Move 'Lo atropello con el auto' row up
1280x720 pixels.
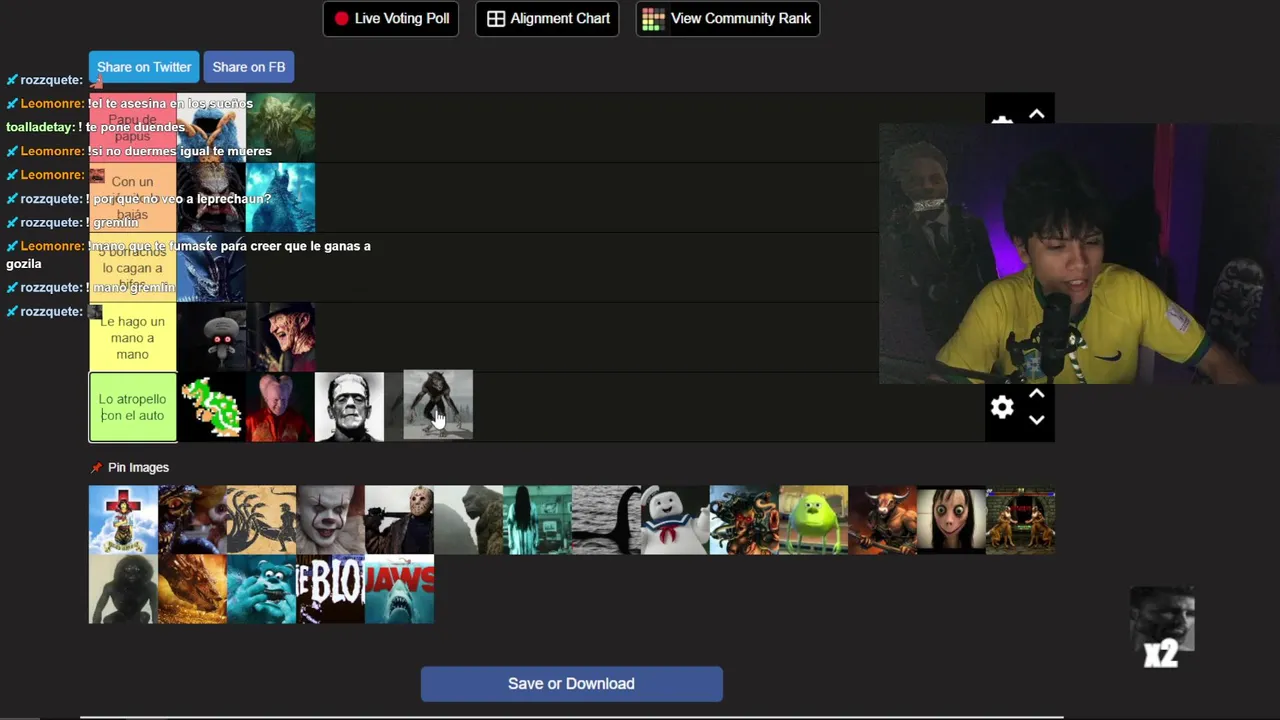(1037, 394)
